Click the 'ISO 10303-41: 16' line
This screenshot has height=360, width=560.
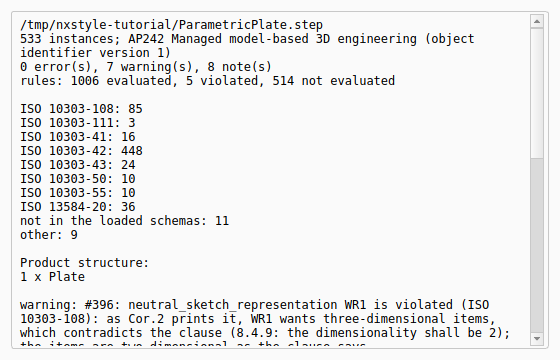coord(78,136)
